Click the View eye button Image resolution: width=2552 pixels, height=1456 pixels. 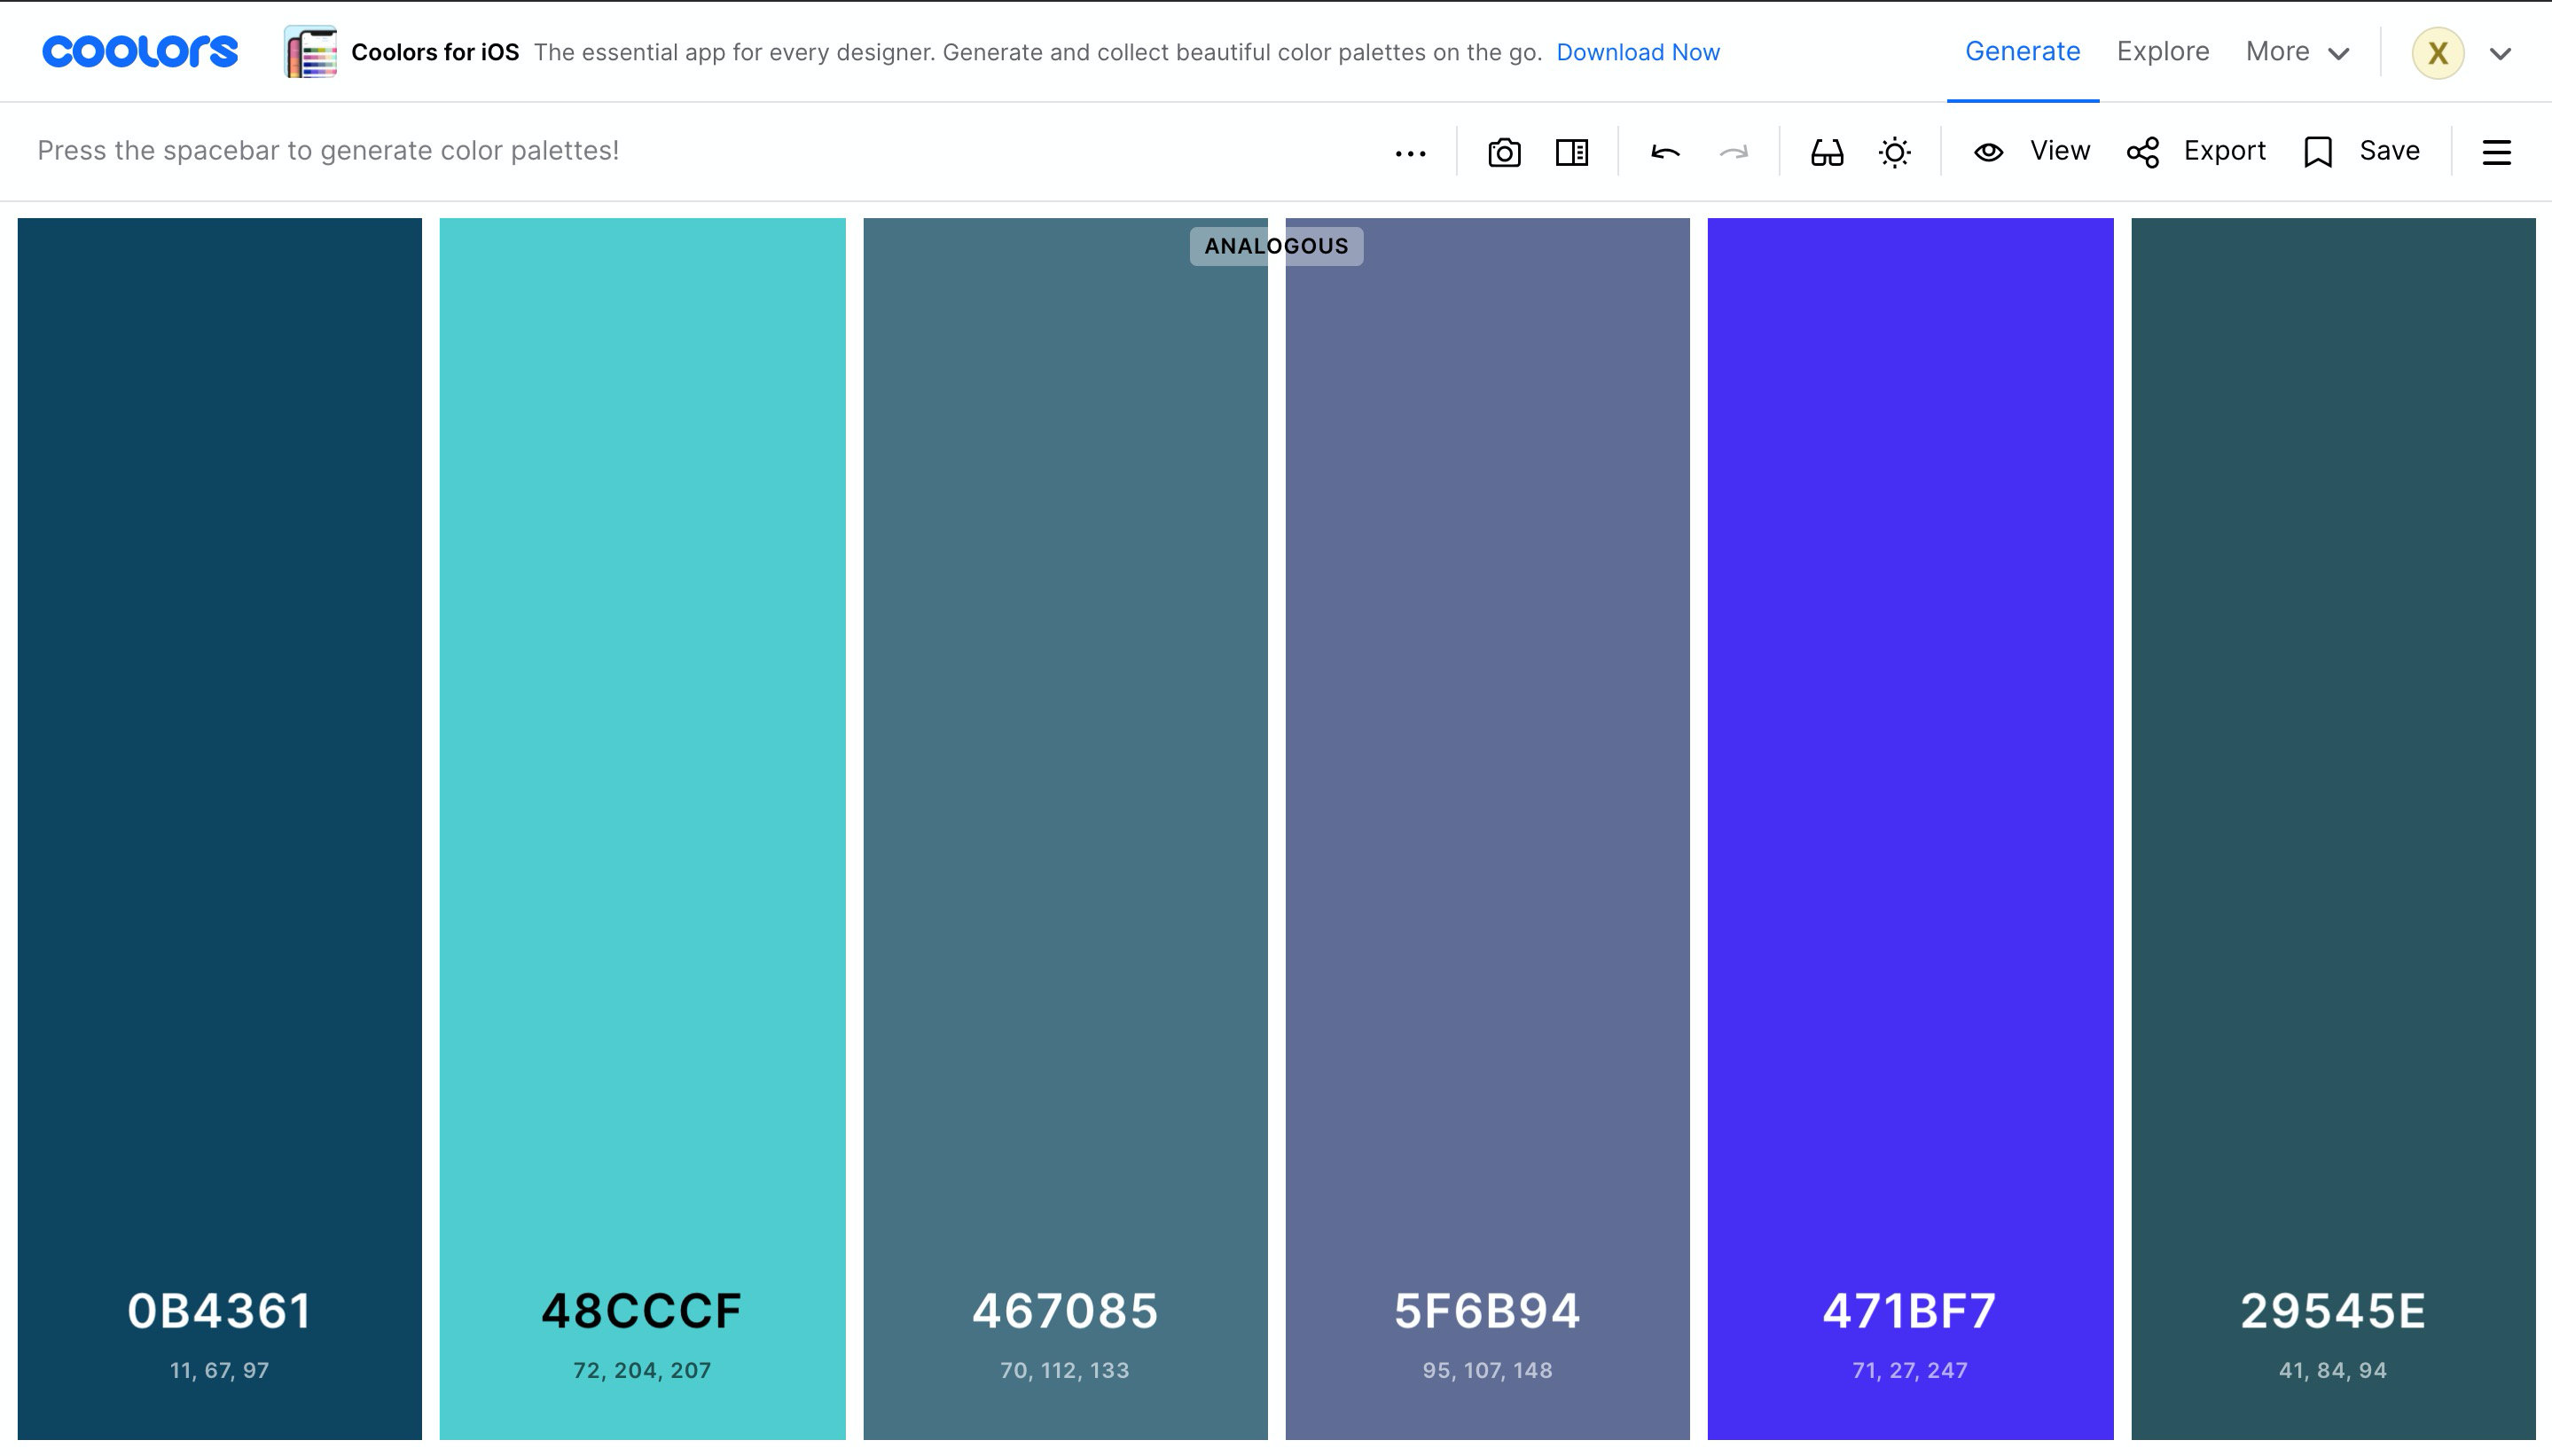tap(2031, 151)
